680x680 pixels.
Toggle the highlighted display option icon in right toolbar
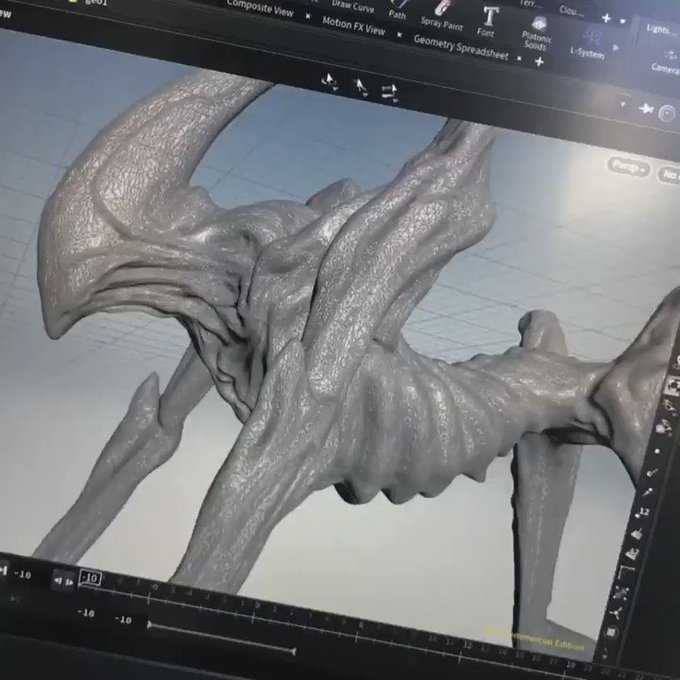pyautogui.click(x=673, y=385)
